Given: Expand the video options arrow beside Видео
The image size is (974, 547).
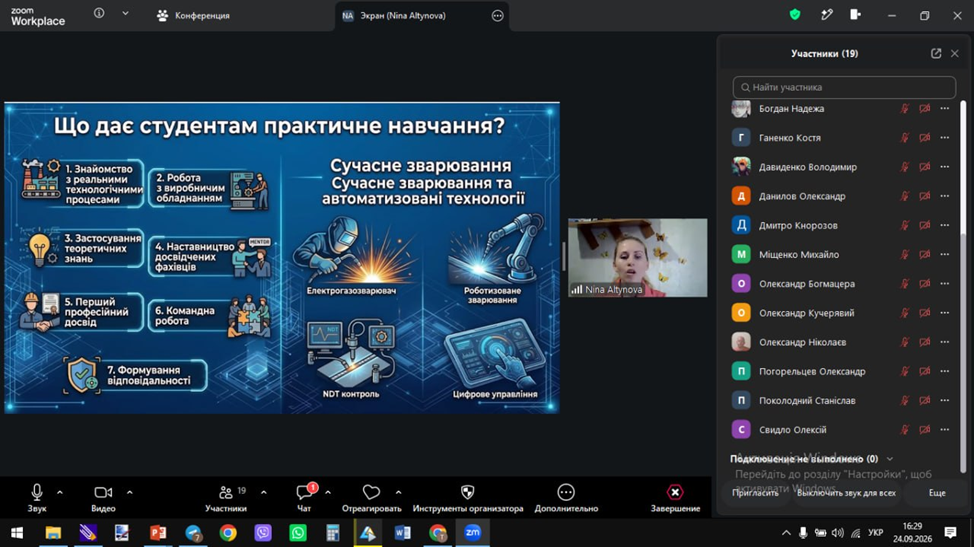Looking at the screenshot, I should [x=129, y=492].
